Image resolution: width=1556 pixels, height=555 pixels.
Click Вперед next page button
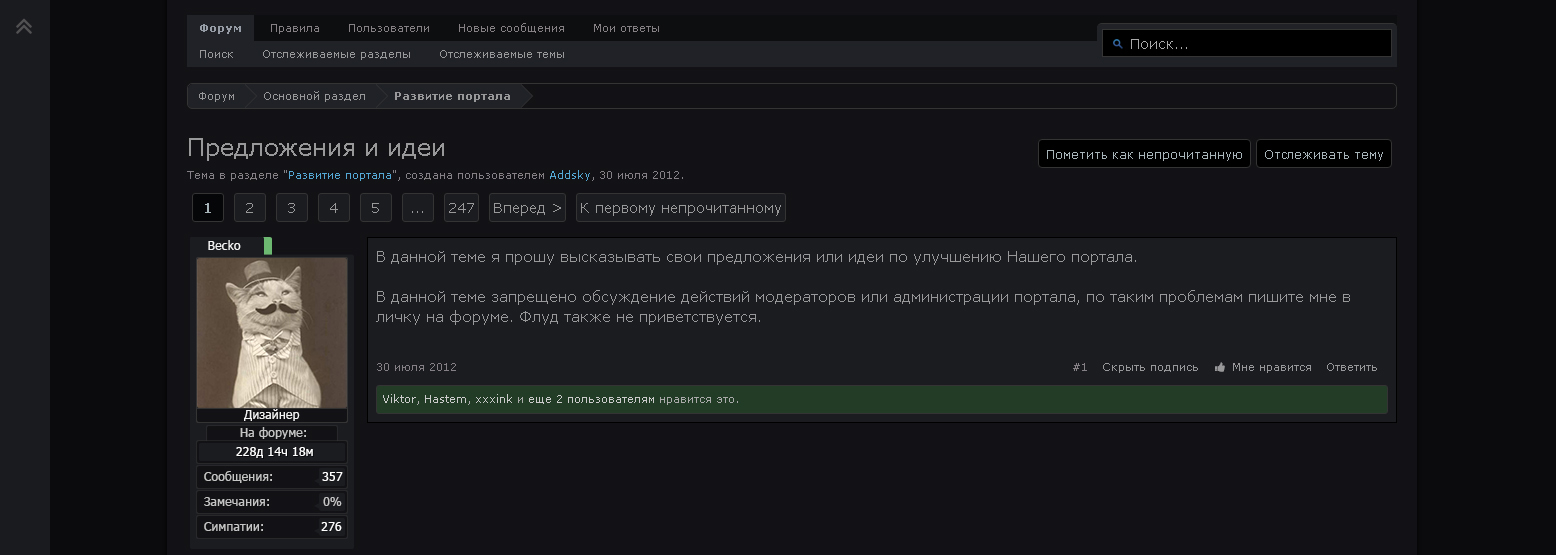[x=527, y=208]
